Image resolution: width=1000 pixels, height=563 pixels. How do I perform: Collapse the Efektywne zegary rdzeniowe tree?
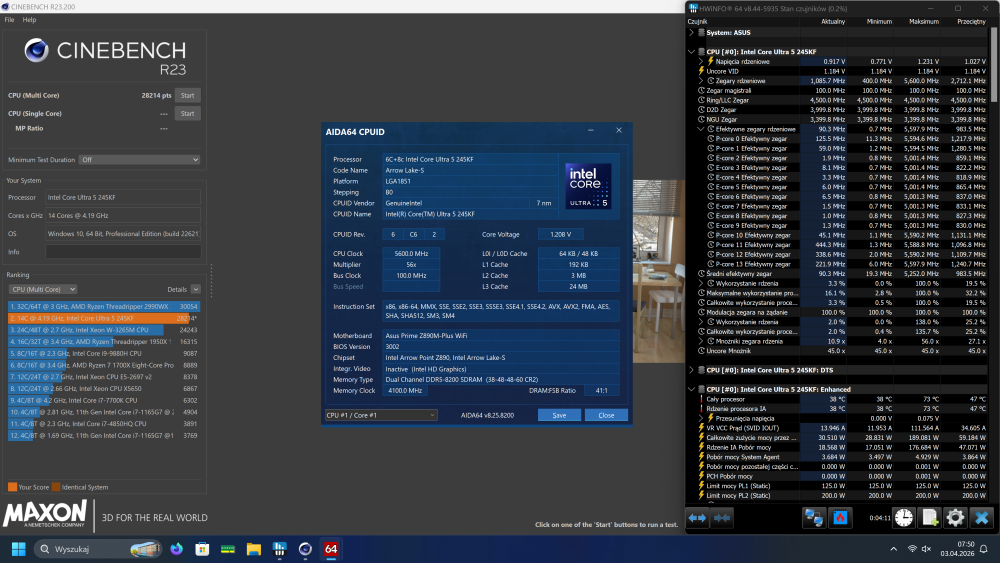pyautogui.click(x=701, y=129)
